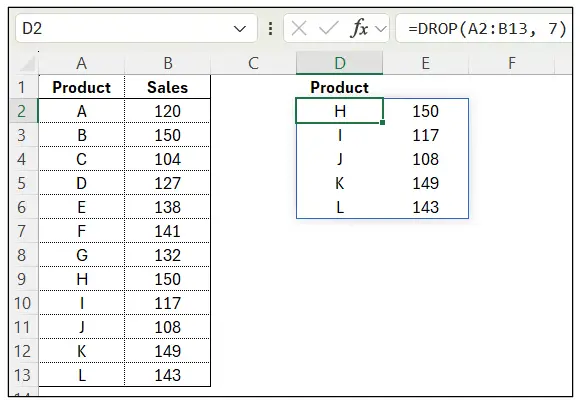Click cell D4 containing J
This screenshot has height=401, width=580.
pyautogui.click(x=340, y=159)
